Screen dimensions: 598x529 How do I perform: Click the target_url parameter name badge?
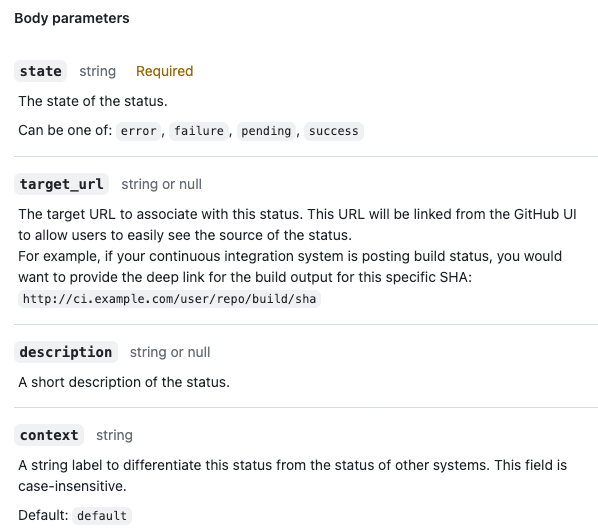coord(61,184)
